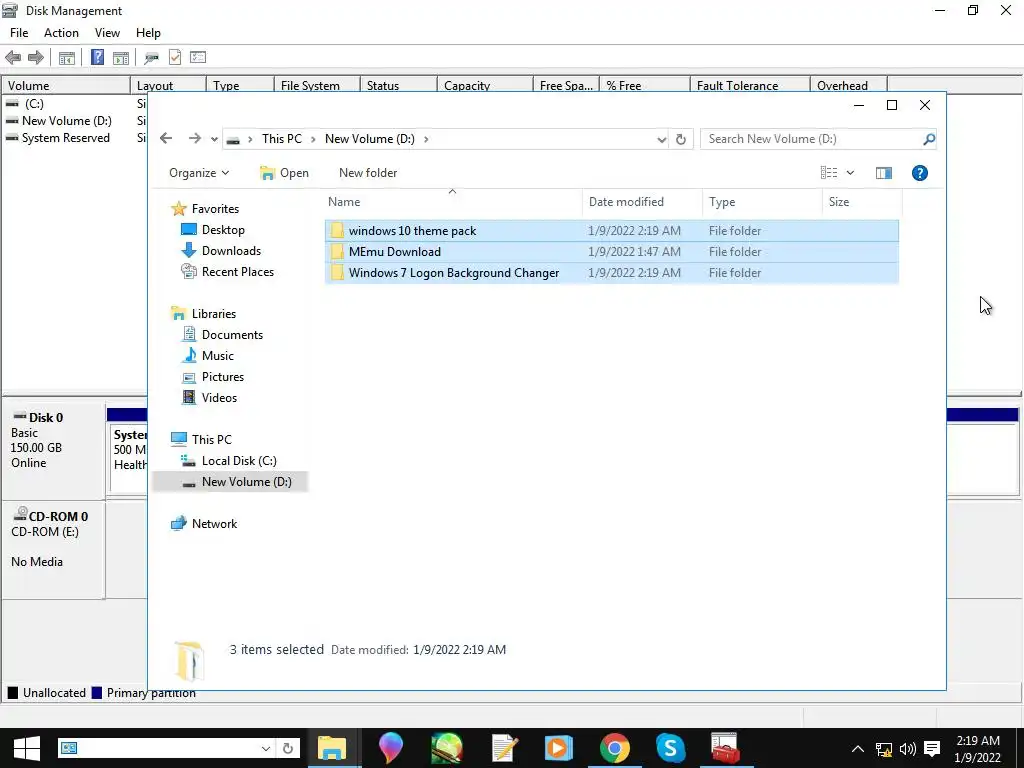Click the connect drive toolbar icon in Disk Management
Screen dimensions: 1024x768
152,57
